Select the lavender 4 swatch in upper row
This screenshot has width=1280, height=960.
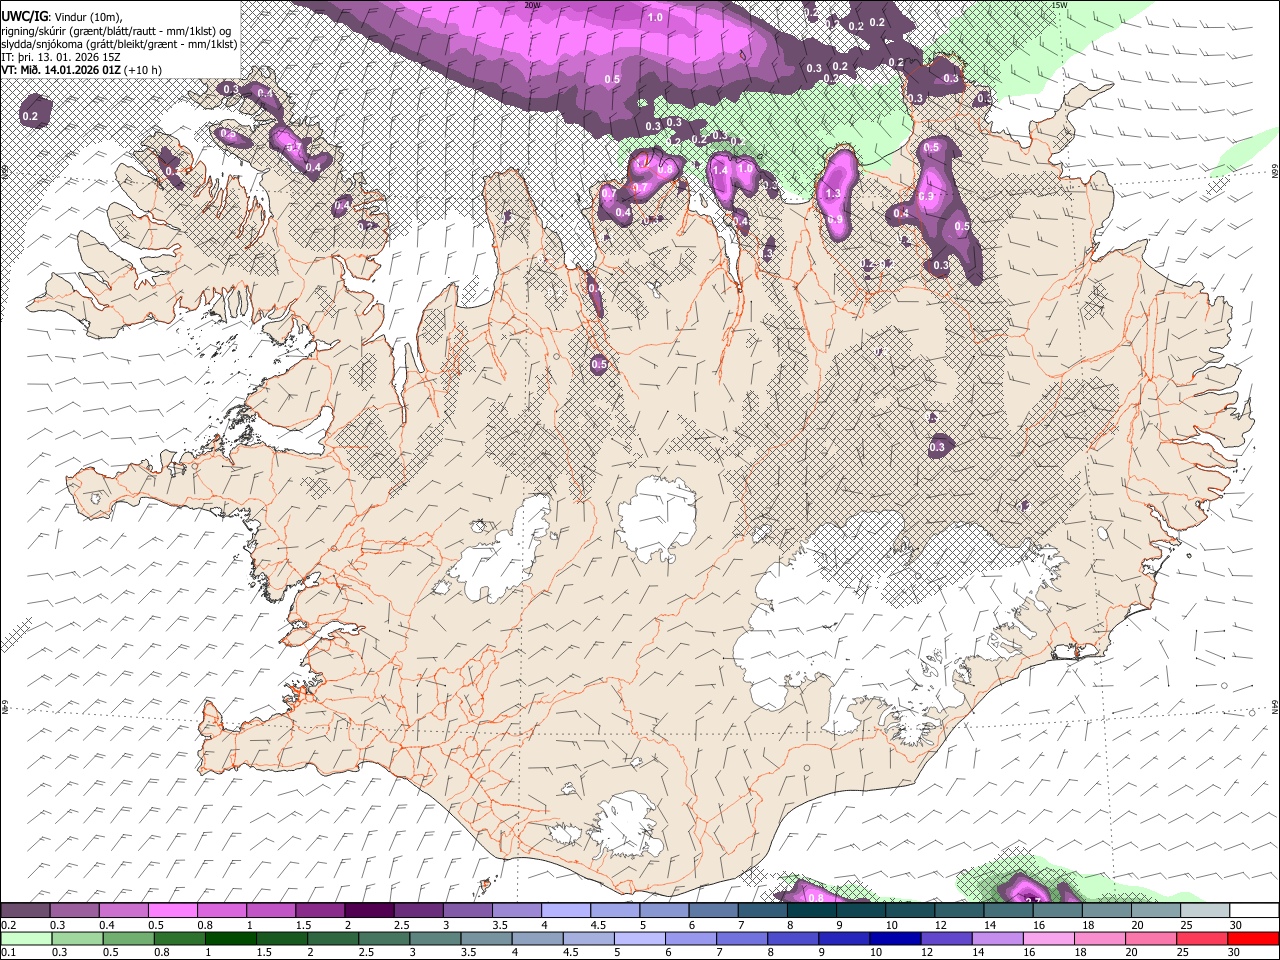coord(564,910)
